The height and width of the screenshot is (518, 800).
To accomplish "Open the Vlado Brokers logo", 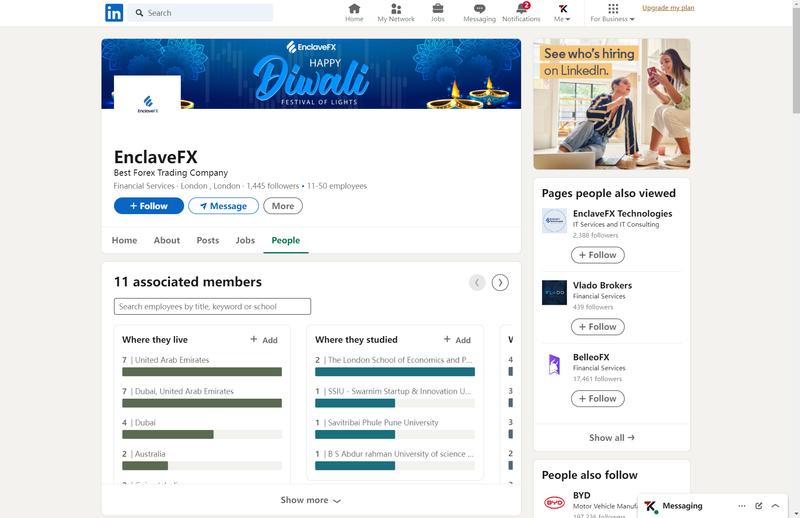I will point(554,292).
